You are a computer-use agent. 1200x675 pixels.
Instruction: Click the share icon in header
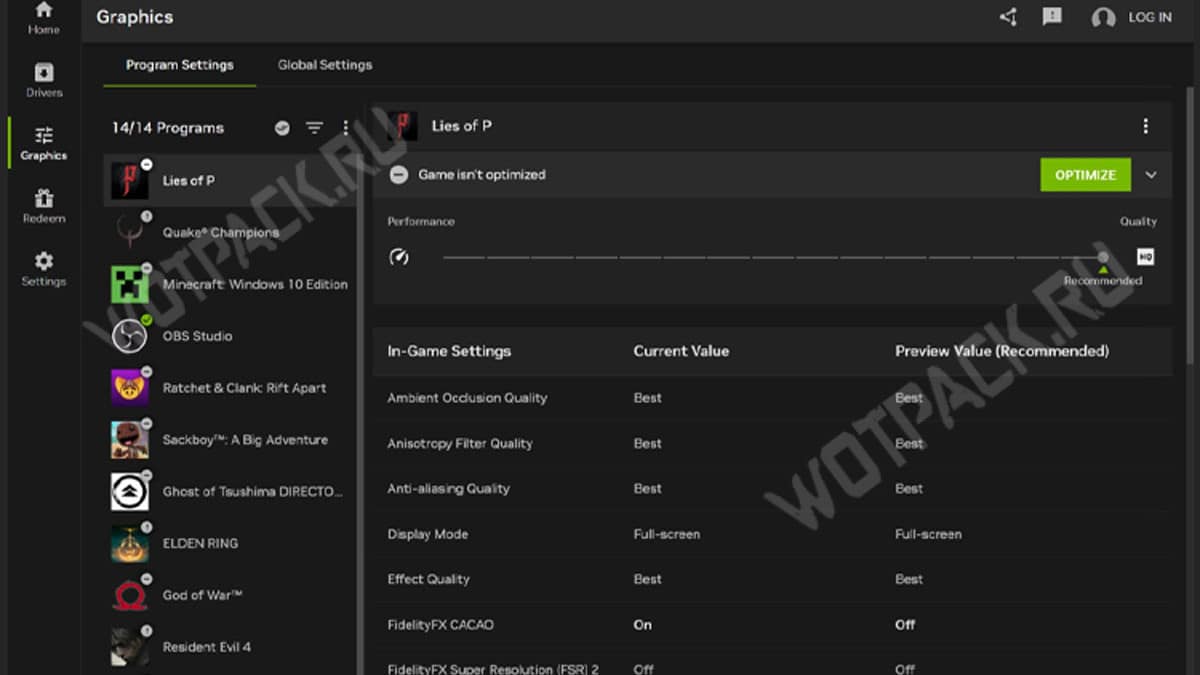(x=1007, y=17)
